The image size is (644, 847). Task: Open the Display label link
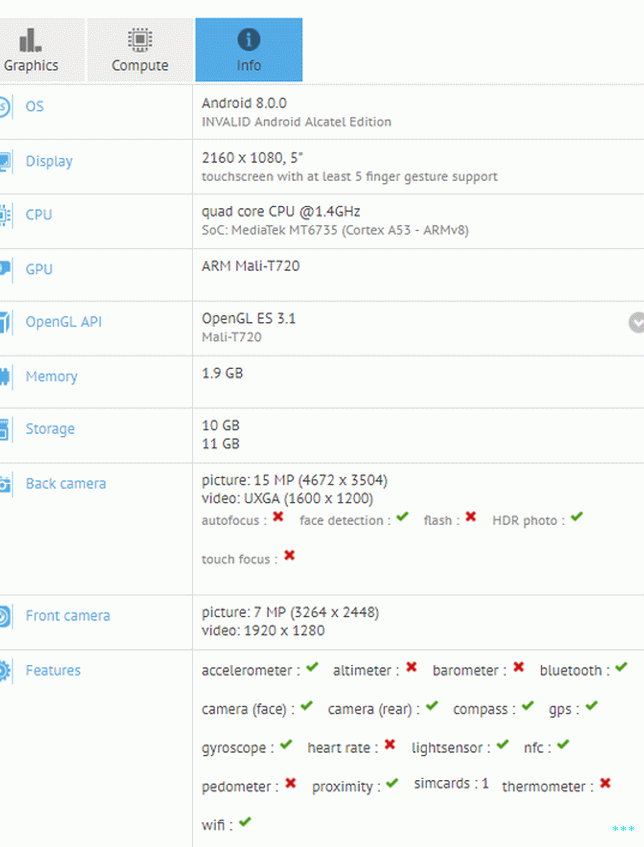pos(49,162)
